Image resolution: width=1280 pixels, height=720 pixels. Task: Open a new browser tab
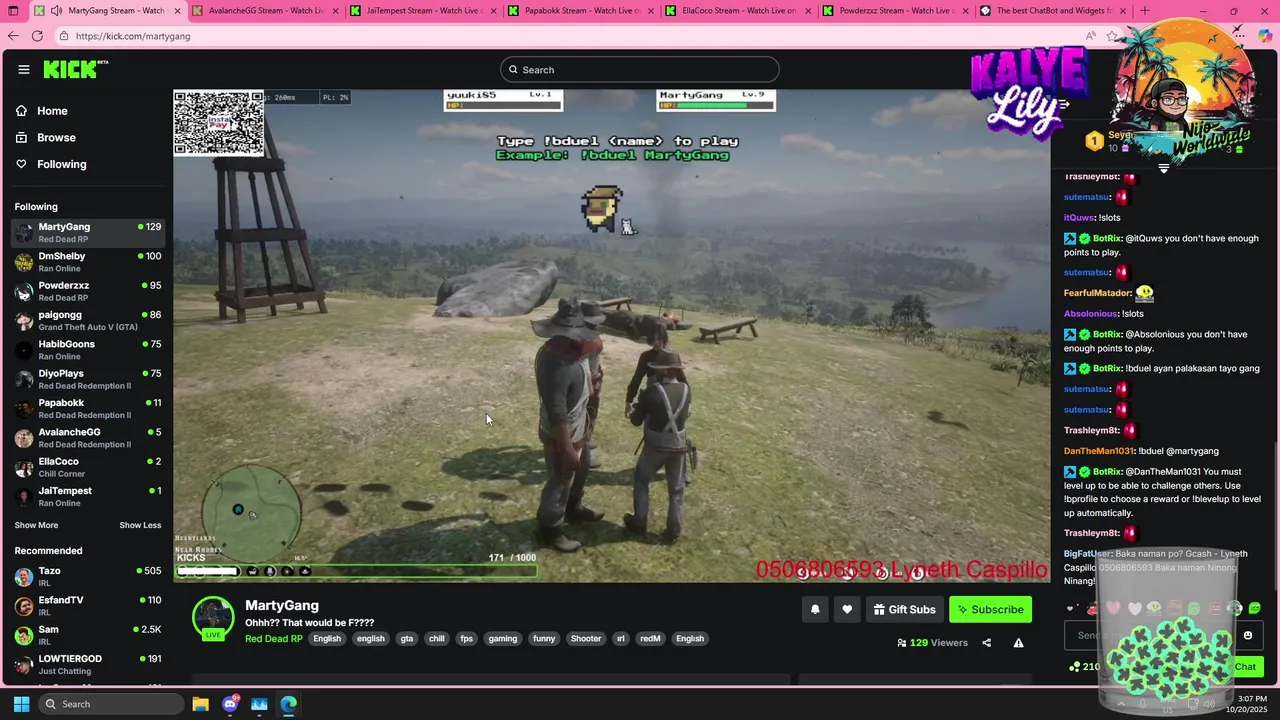[x=1144, y=11]
